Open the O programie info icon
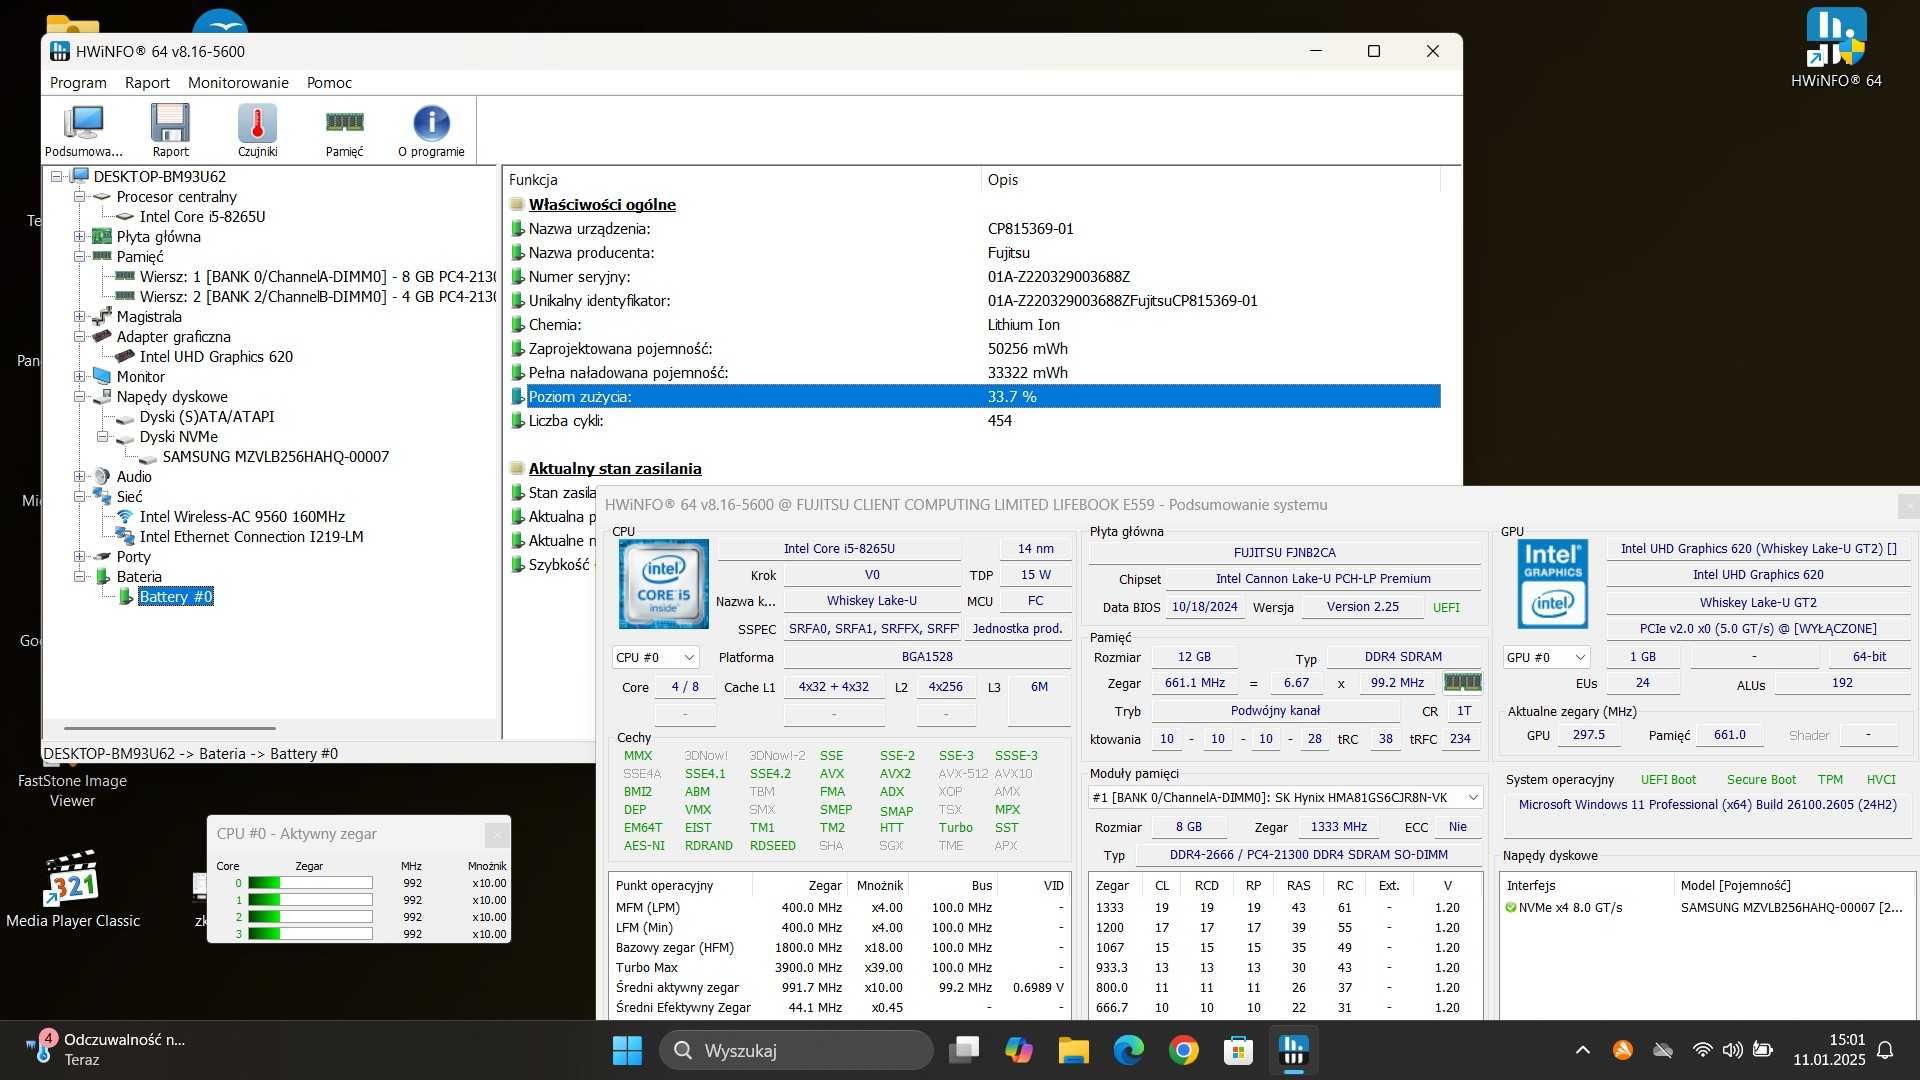Viewport: 1920px width, 1080px height. point(431,130)
